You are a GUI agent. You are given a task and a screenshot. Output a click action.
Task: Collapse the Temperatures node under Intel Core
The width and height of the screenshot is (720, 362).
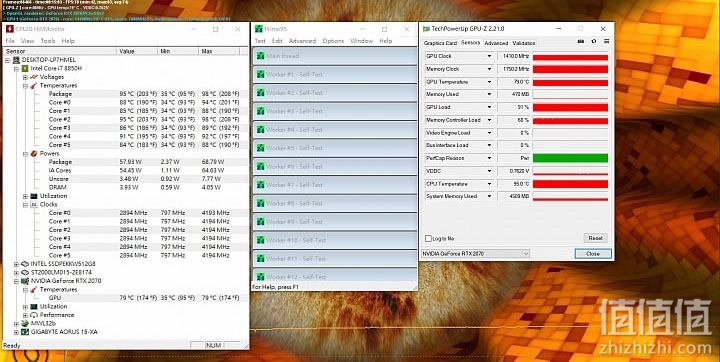pos(25,85)
